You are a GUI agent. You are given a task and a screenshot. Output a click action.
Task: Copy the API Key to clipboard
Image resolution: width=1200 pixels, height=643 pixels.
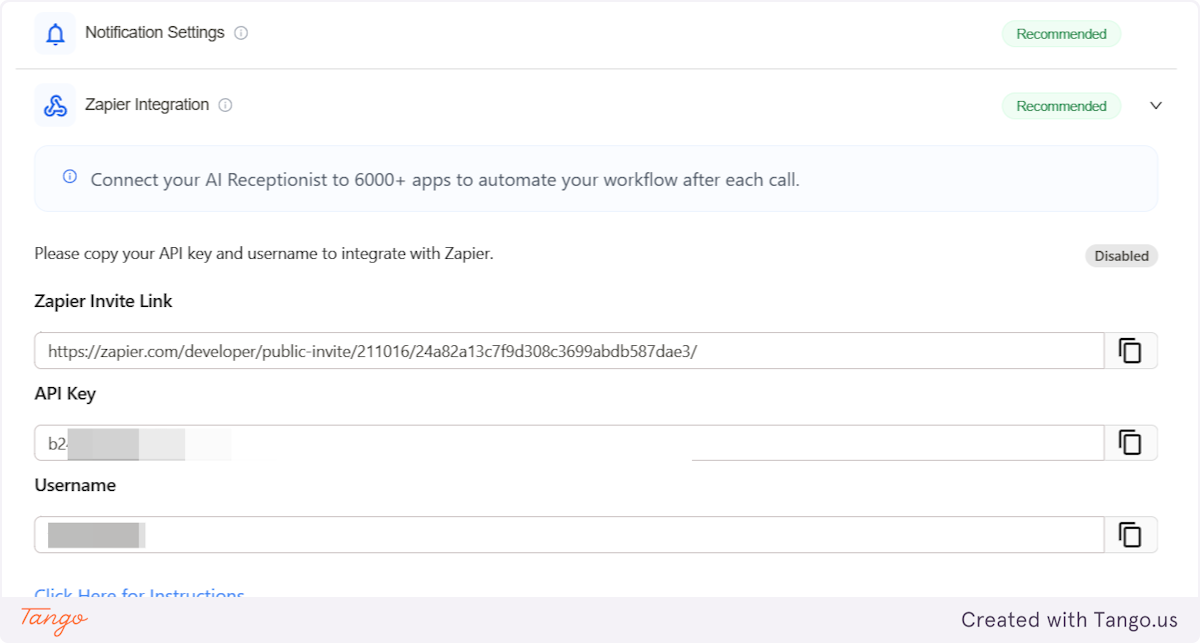1130,443
